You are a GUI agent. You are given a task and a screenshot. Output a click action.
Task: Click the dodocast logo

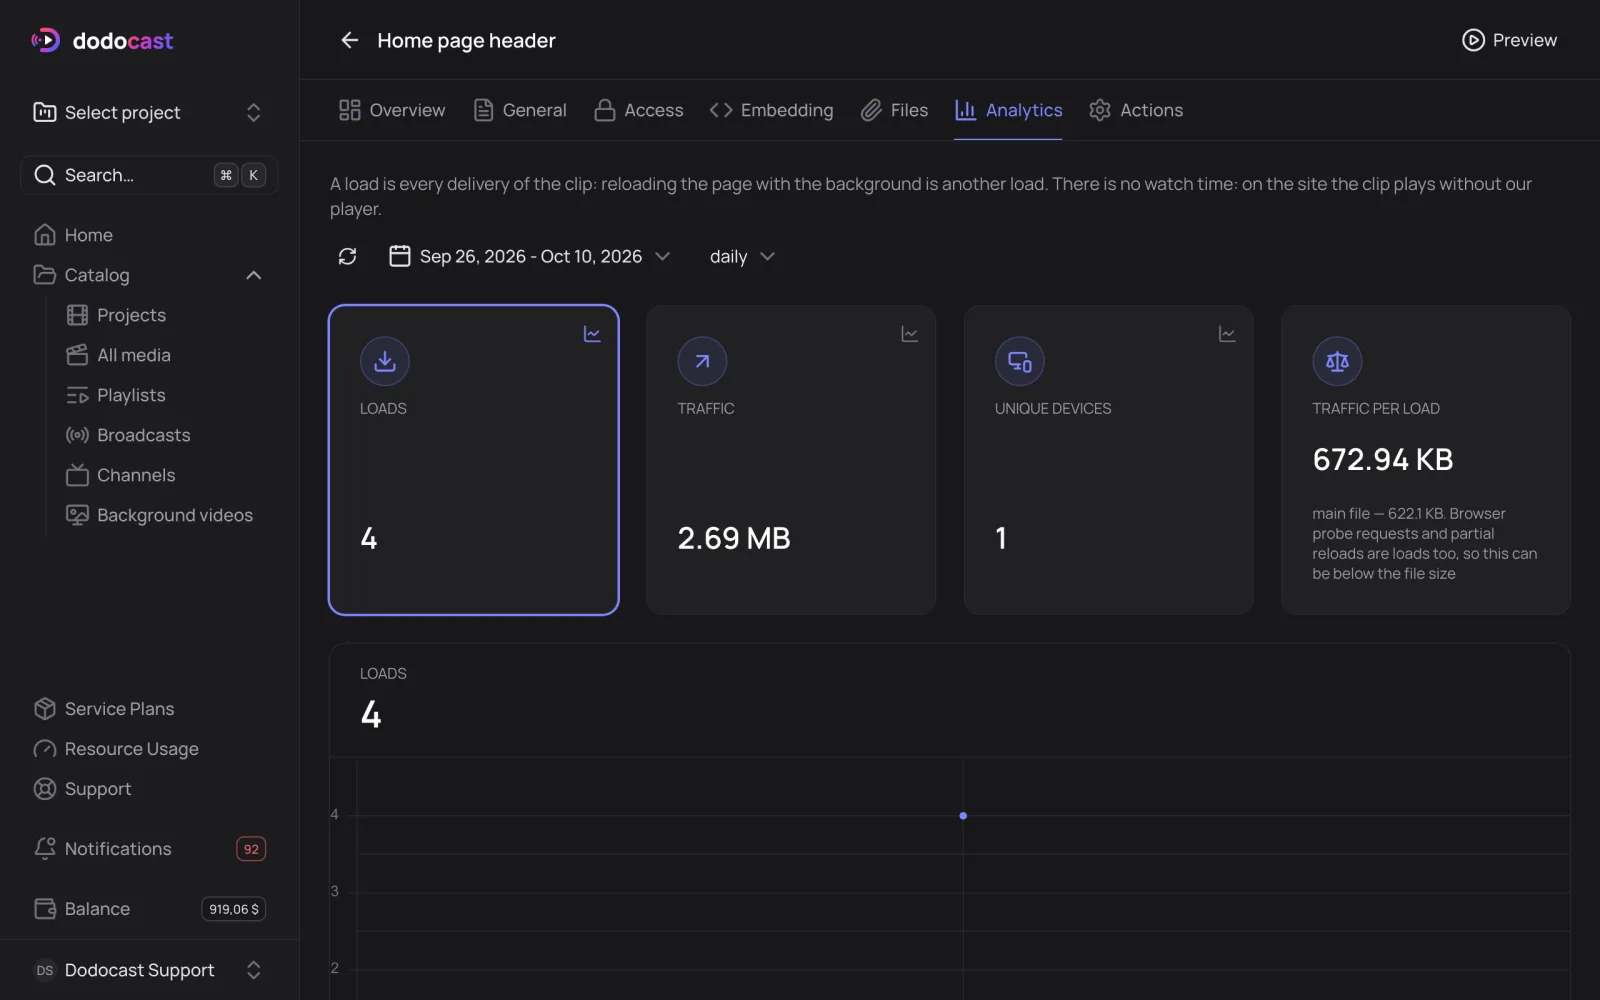102,40
